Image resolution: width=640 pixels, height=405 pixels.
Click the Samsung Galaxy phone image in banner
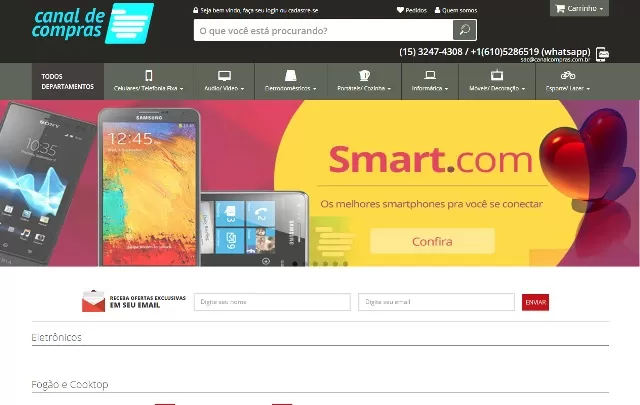pyautogui.click(x=149, y=187)
